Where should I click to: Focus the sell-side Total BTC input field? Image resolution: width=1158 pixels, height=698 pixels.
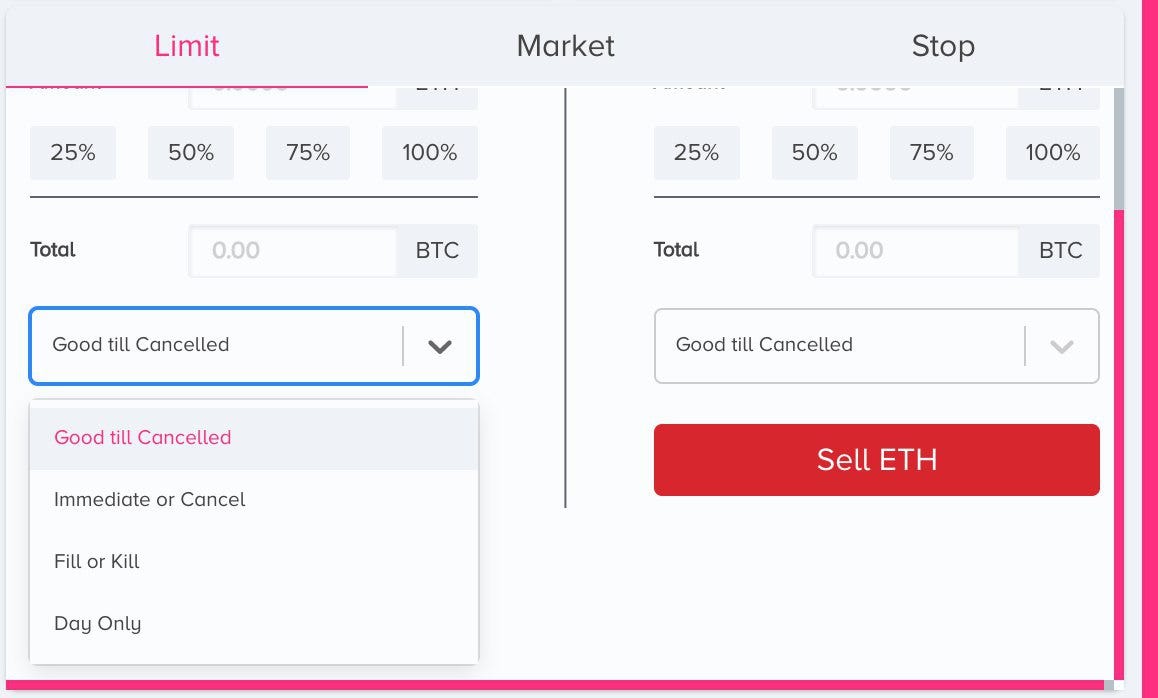916,250
